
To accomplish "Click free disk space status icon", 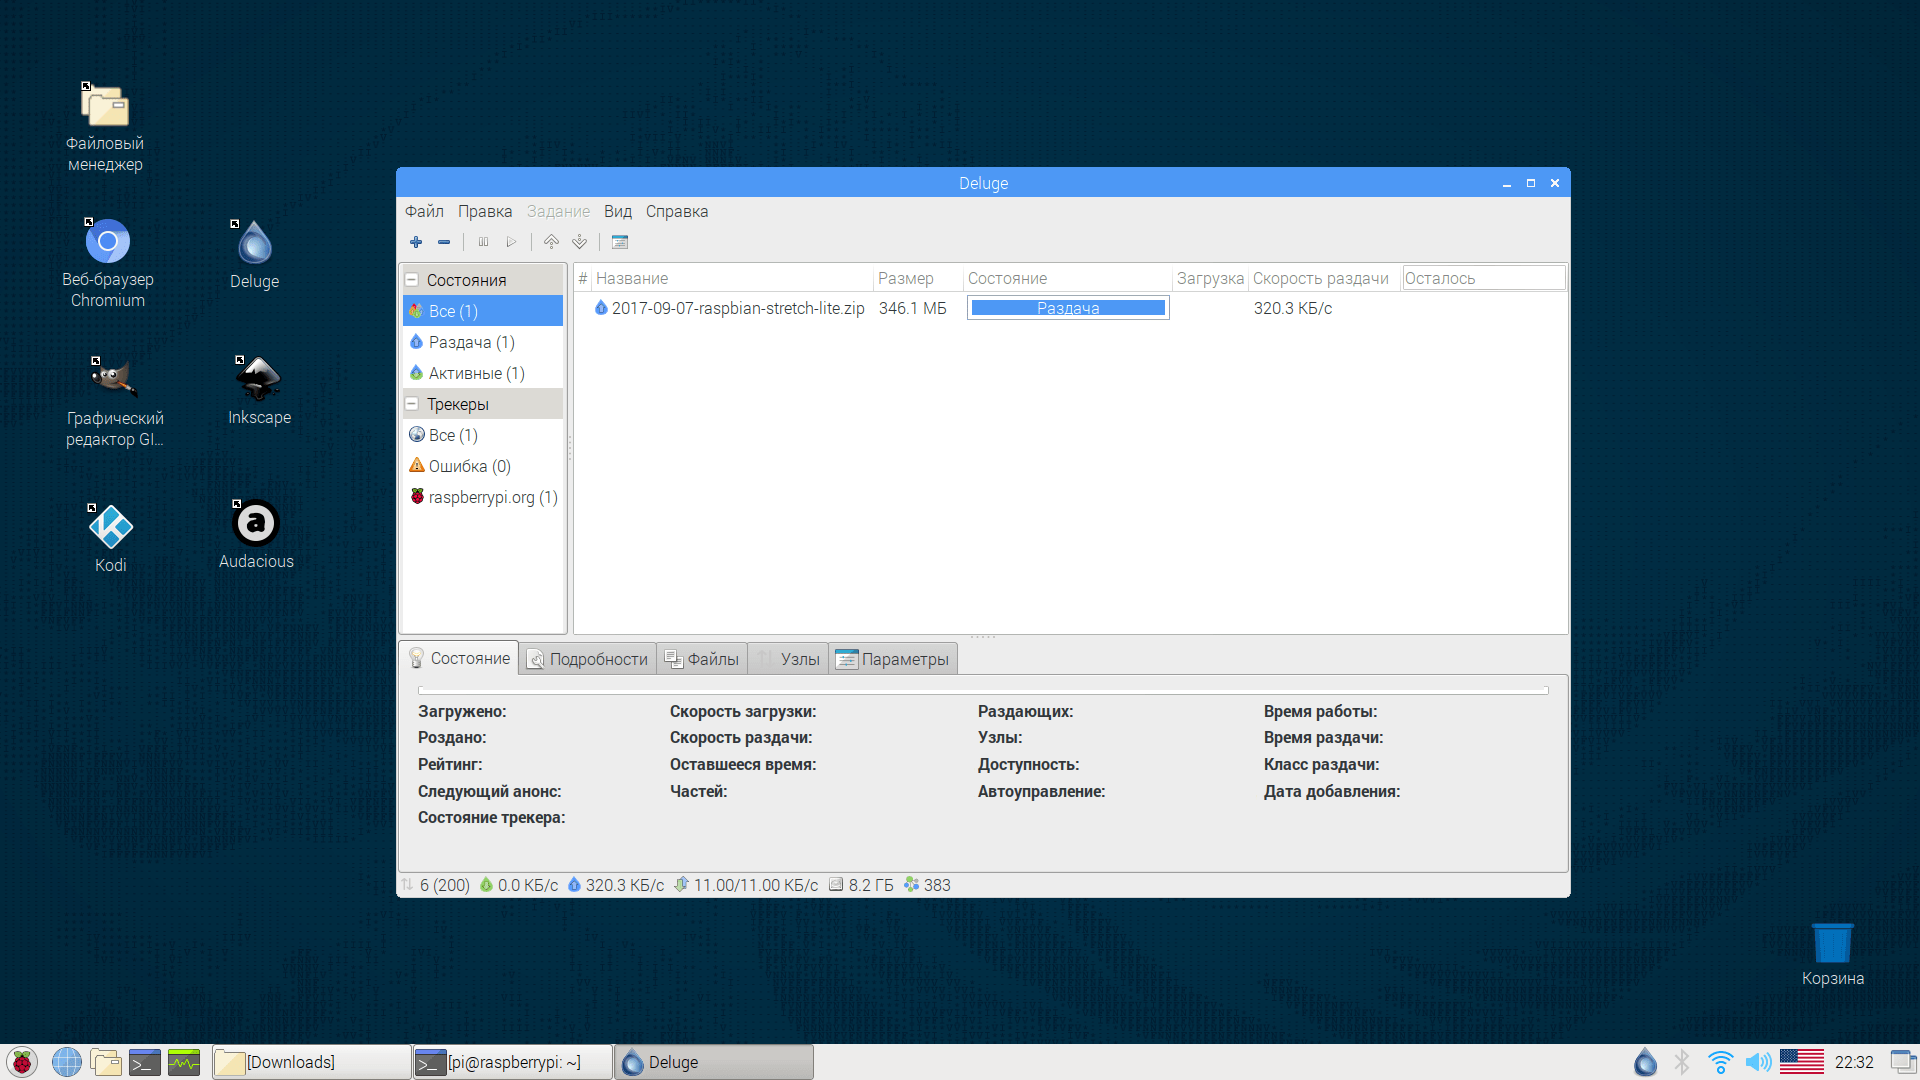I will 836,885.
